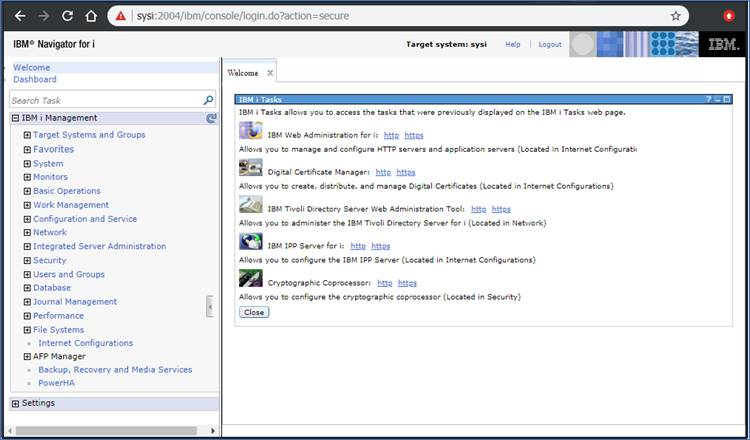
Task: Open the Performance tree item
Action: (x=58, y=316)
